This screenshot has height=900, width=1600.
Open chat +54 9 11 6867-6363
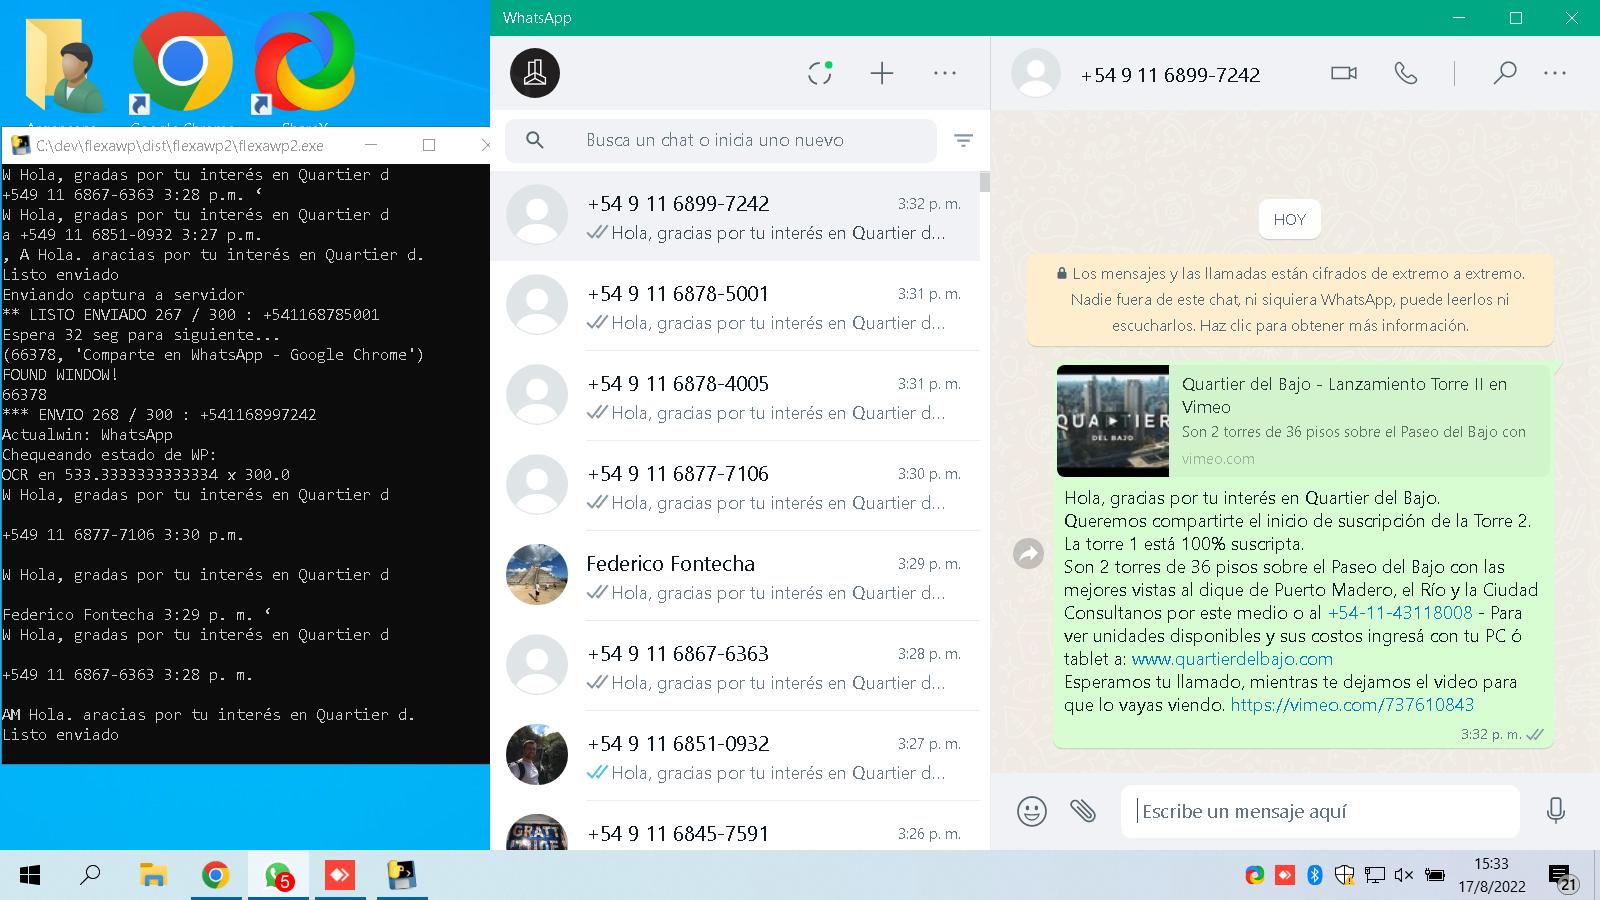(x=735, y=666)
